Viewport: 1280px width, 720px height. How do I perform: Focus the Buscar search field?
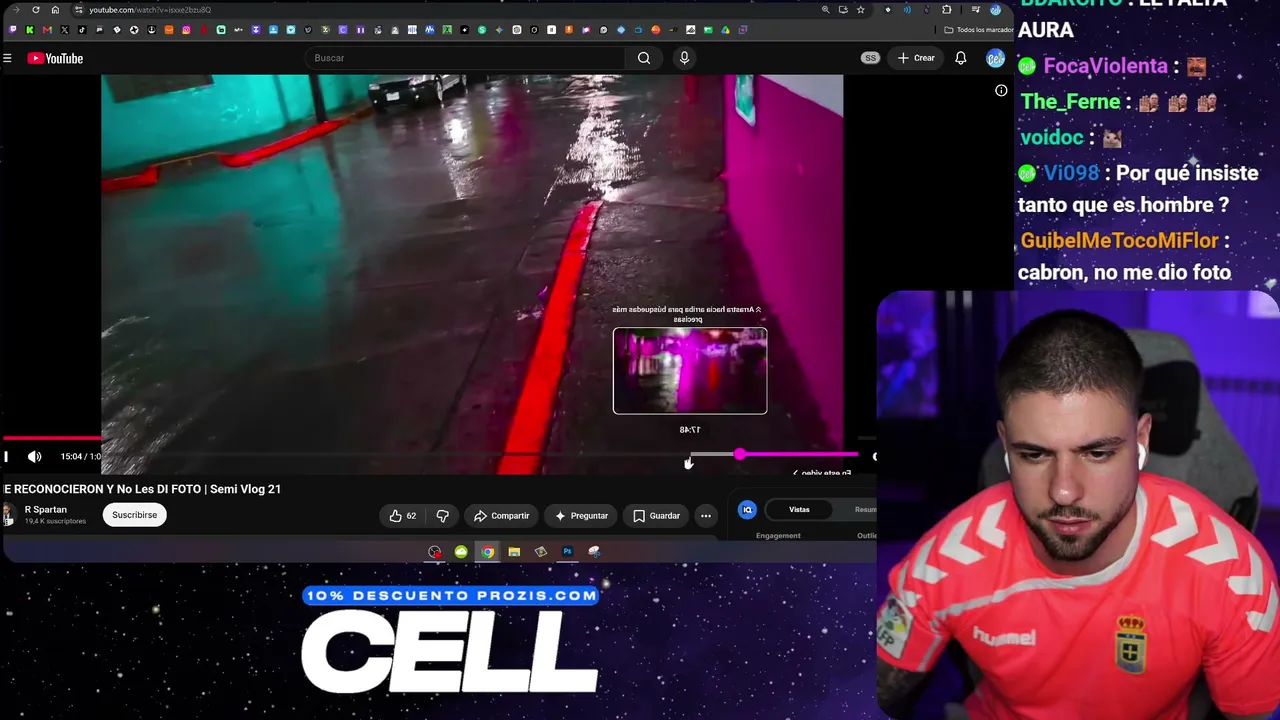pos(467,58)
